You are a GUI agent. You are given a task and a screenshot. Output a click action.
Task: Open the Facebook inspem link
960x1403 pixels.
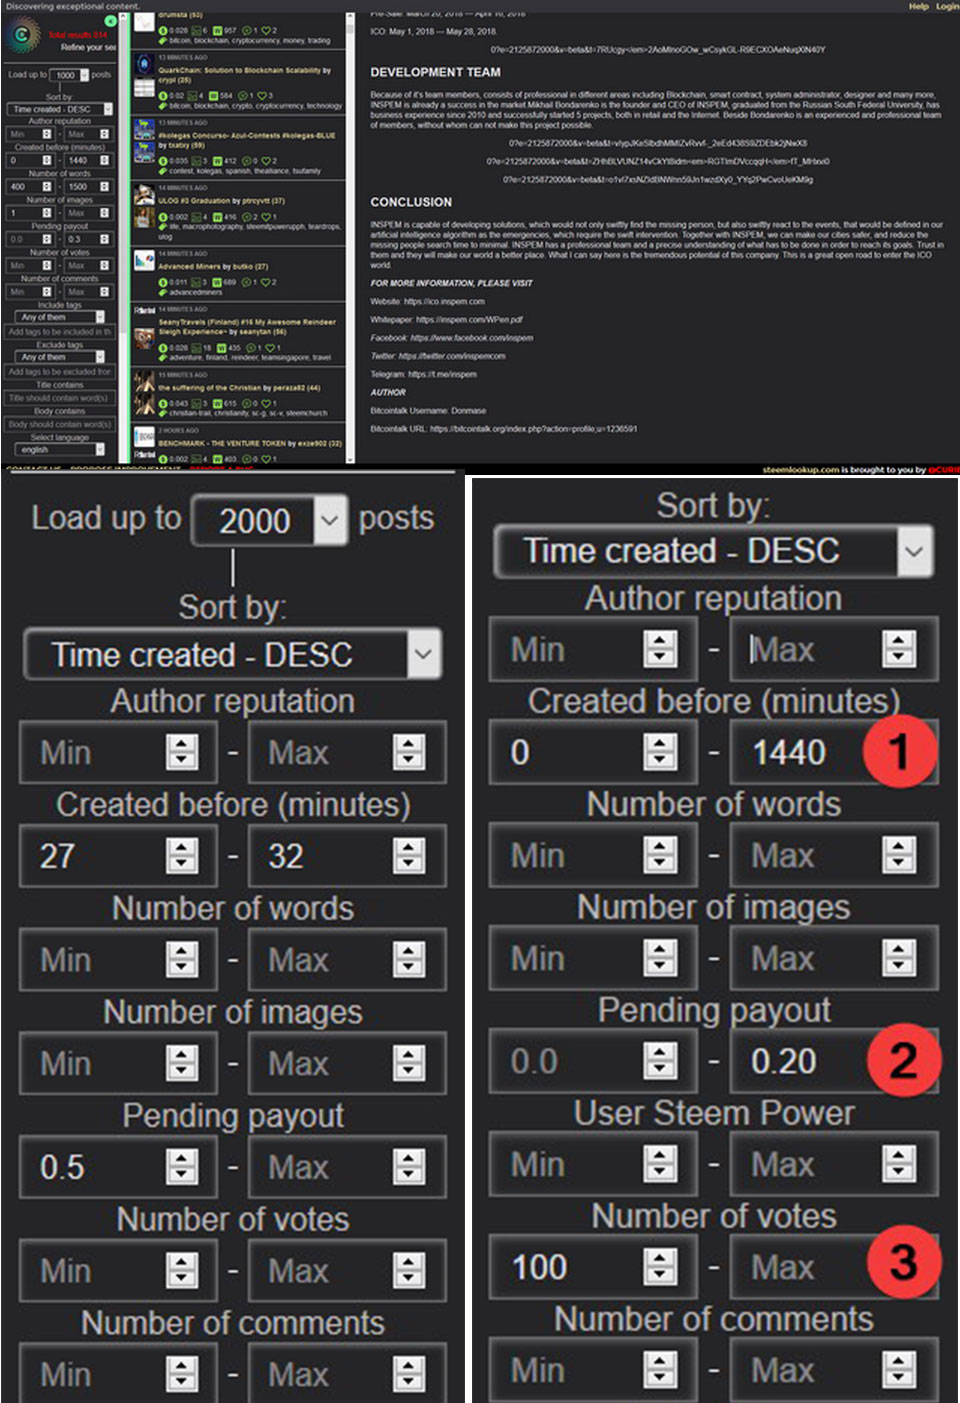click(472, 338)
